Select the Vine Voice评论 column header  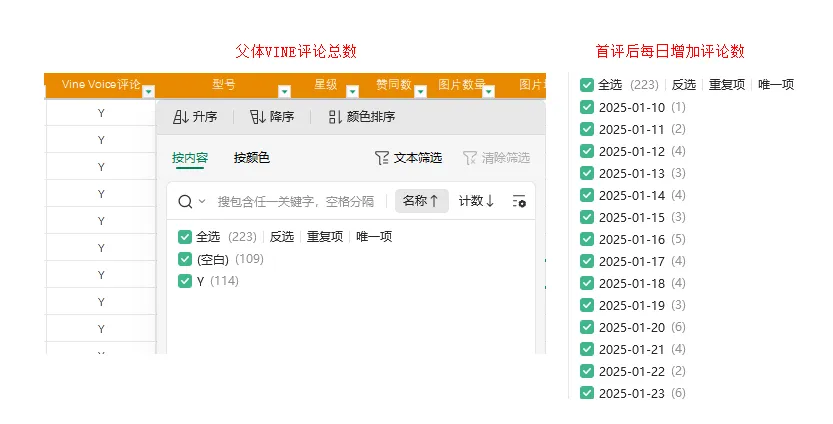[101, 84]
